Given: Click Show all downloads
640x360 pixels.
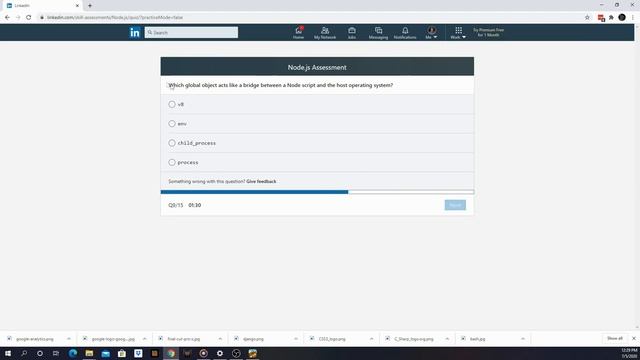Looking at the screenshot, I should [615, 338].
